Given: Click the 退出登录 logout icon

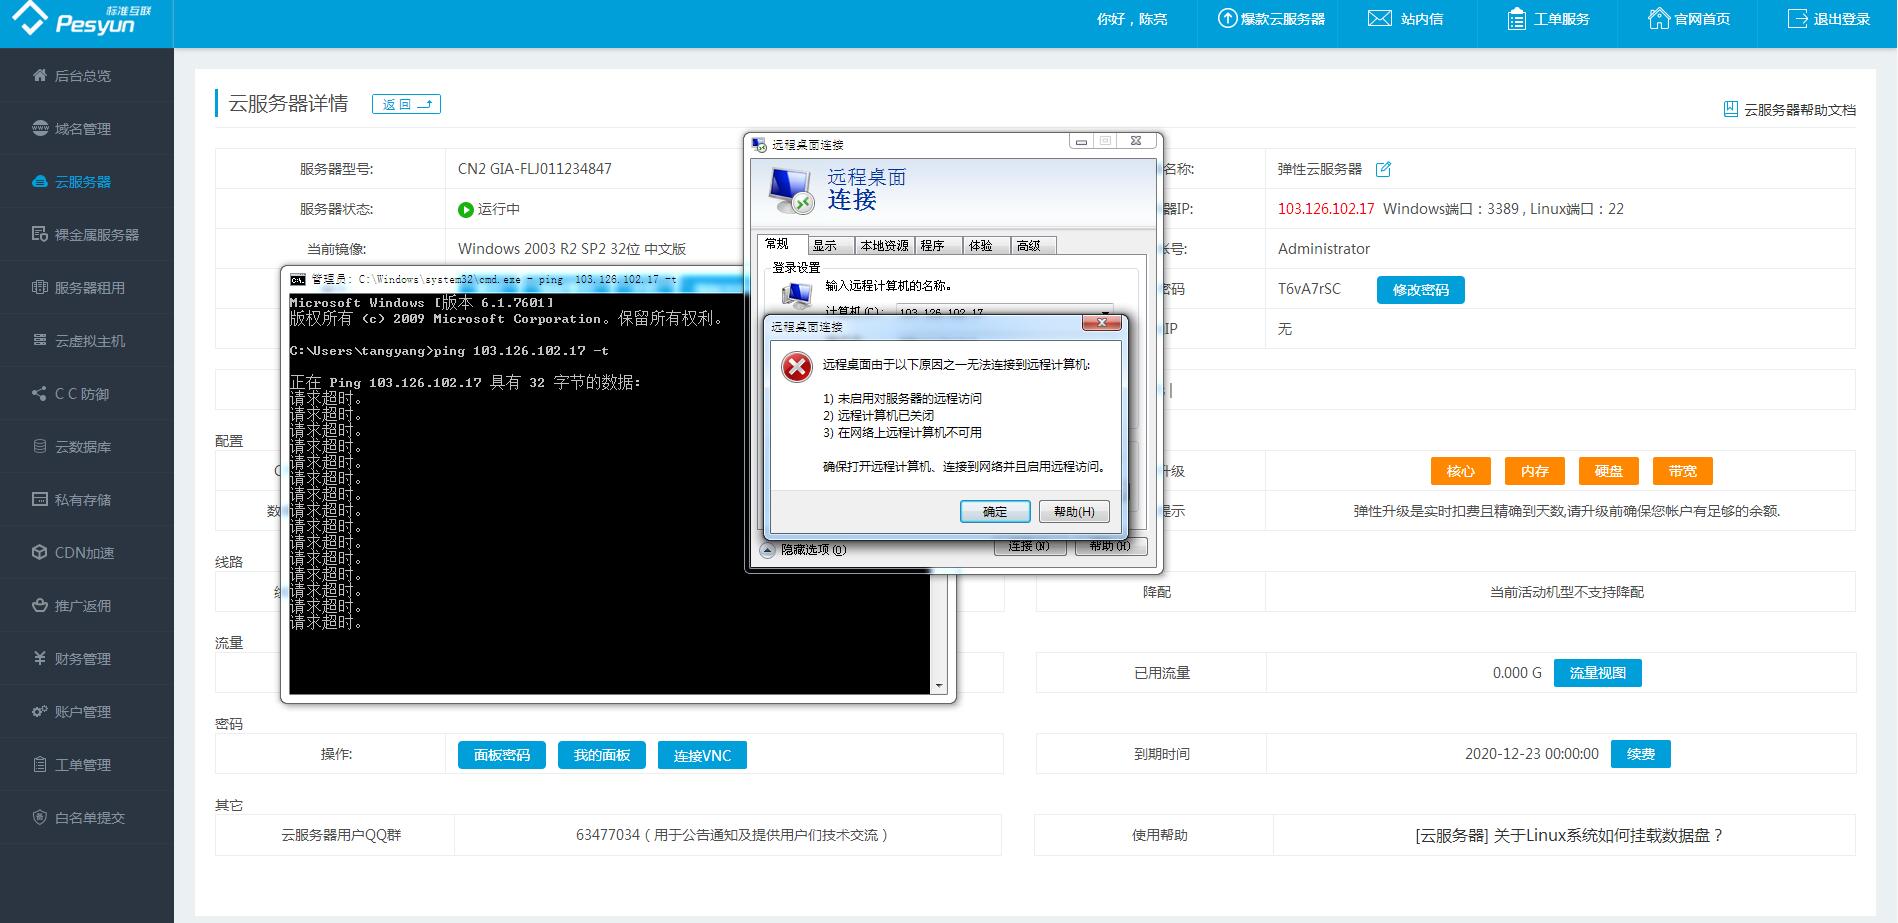Looking at the screenshot, I should (x=1797, y=19).
